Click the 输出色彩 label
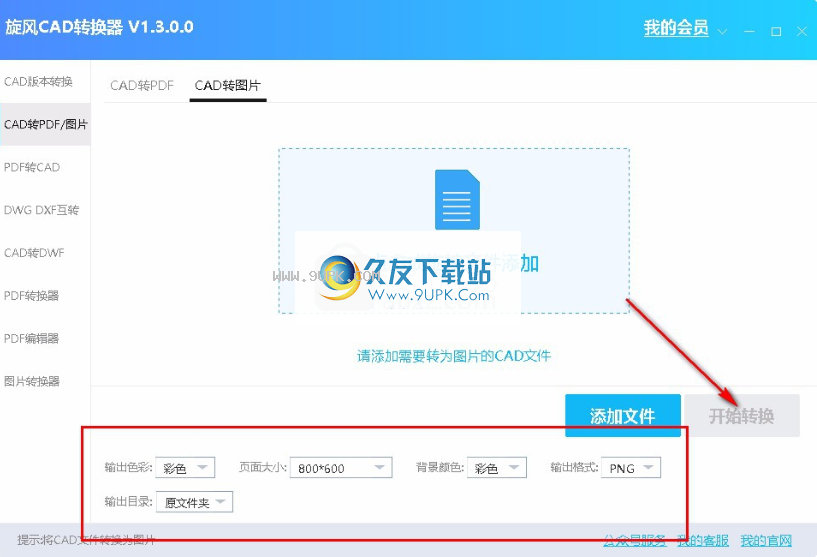 click(128, 467)
